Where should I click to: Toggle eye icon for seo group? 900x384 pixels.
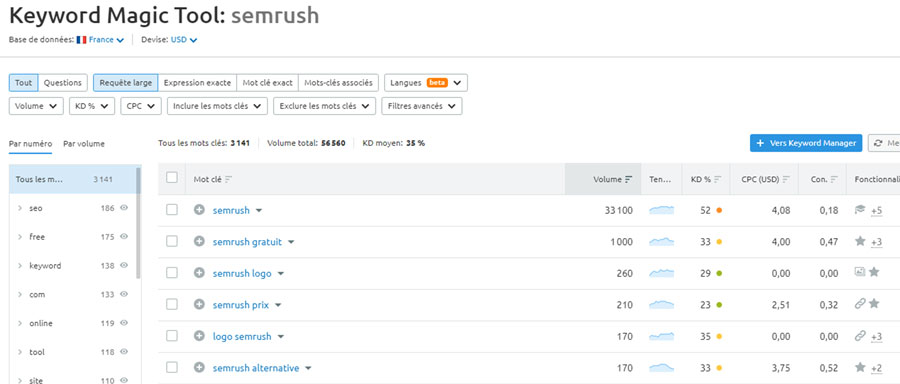point(123,208)
